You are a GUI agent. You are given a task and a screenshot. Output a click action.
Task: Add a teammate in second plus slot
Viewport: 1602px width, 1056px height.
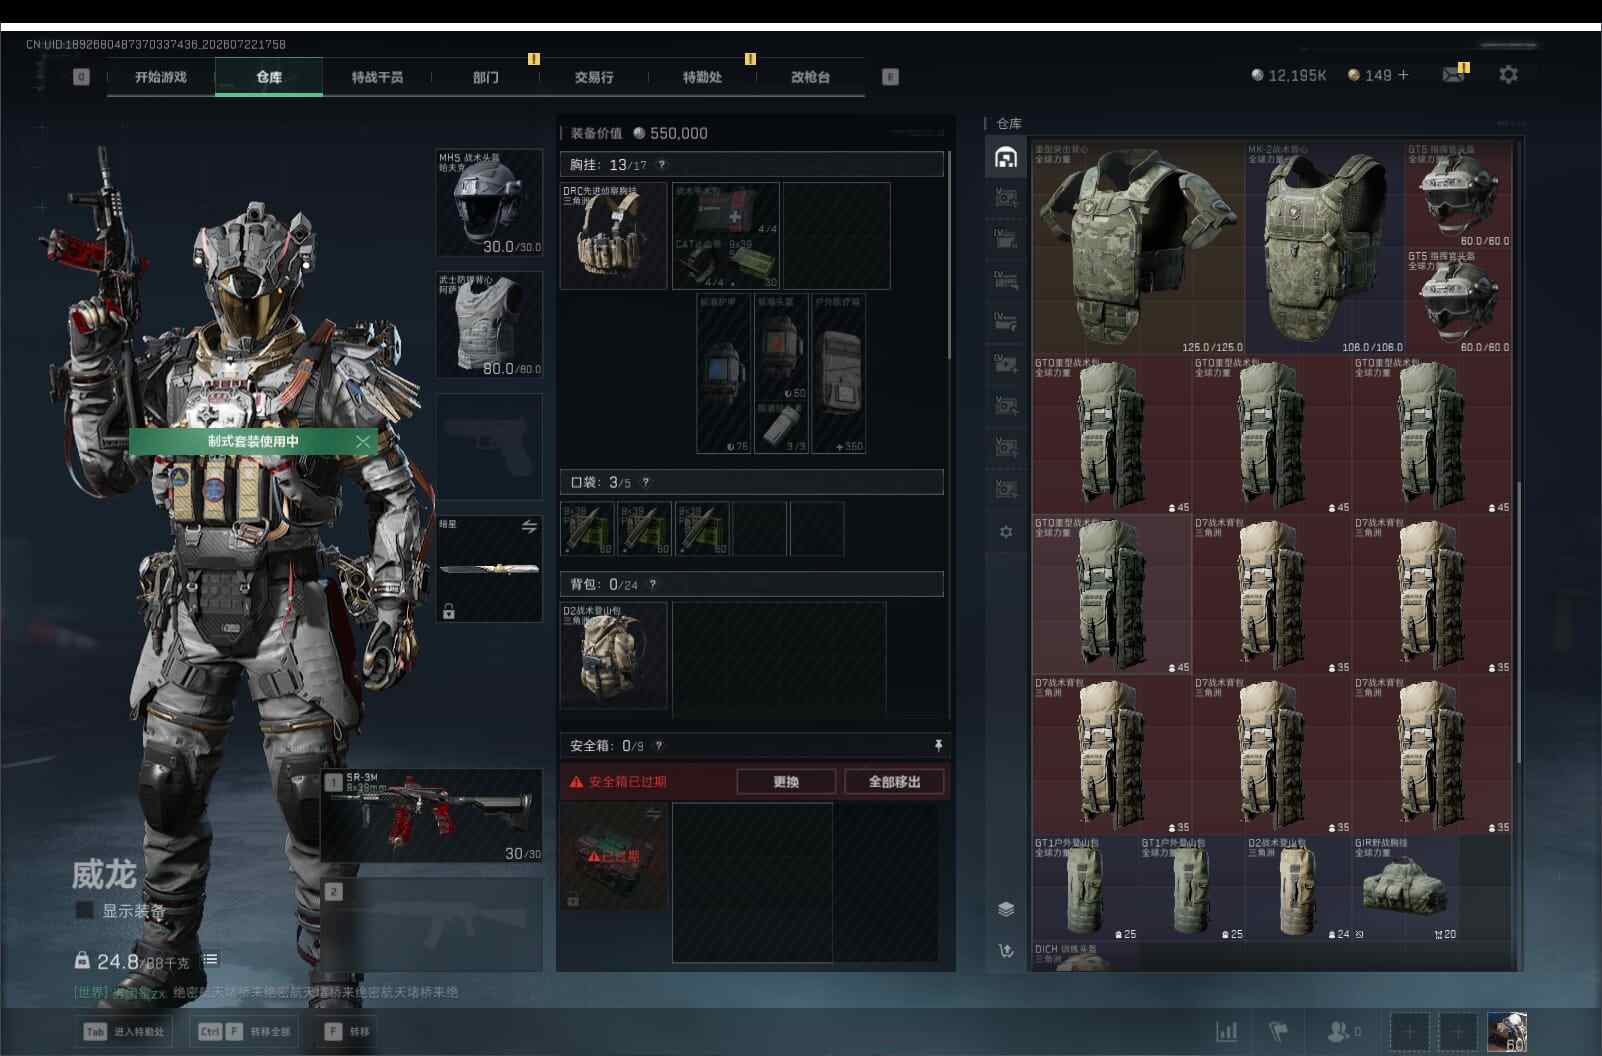coord(1457,1032)
